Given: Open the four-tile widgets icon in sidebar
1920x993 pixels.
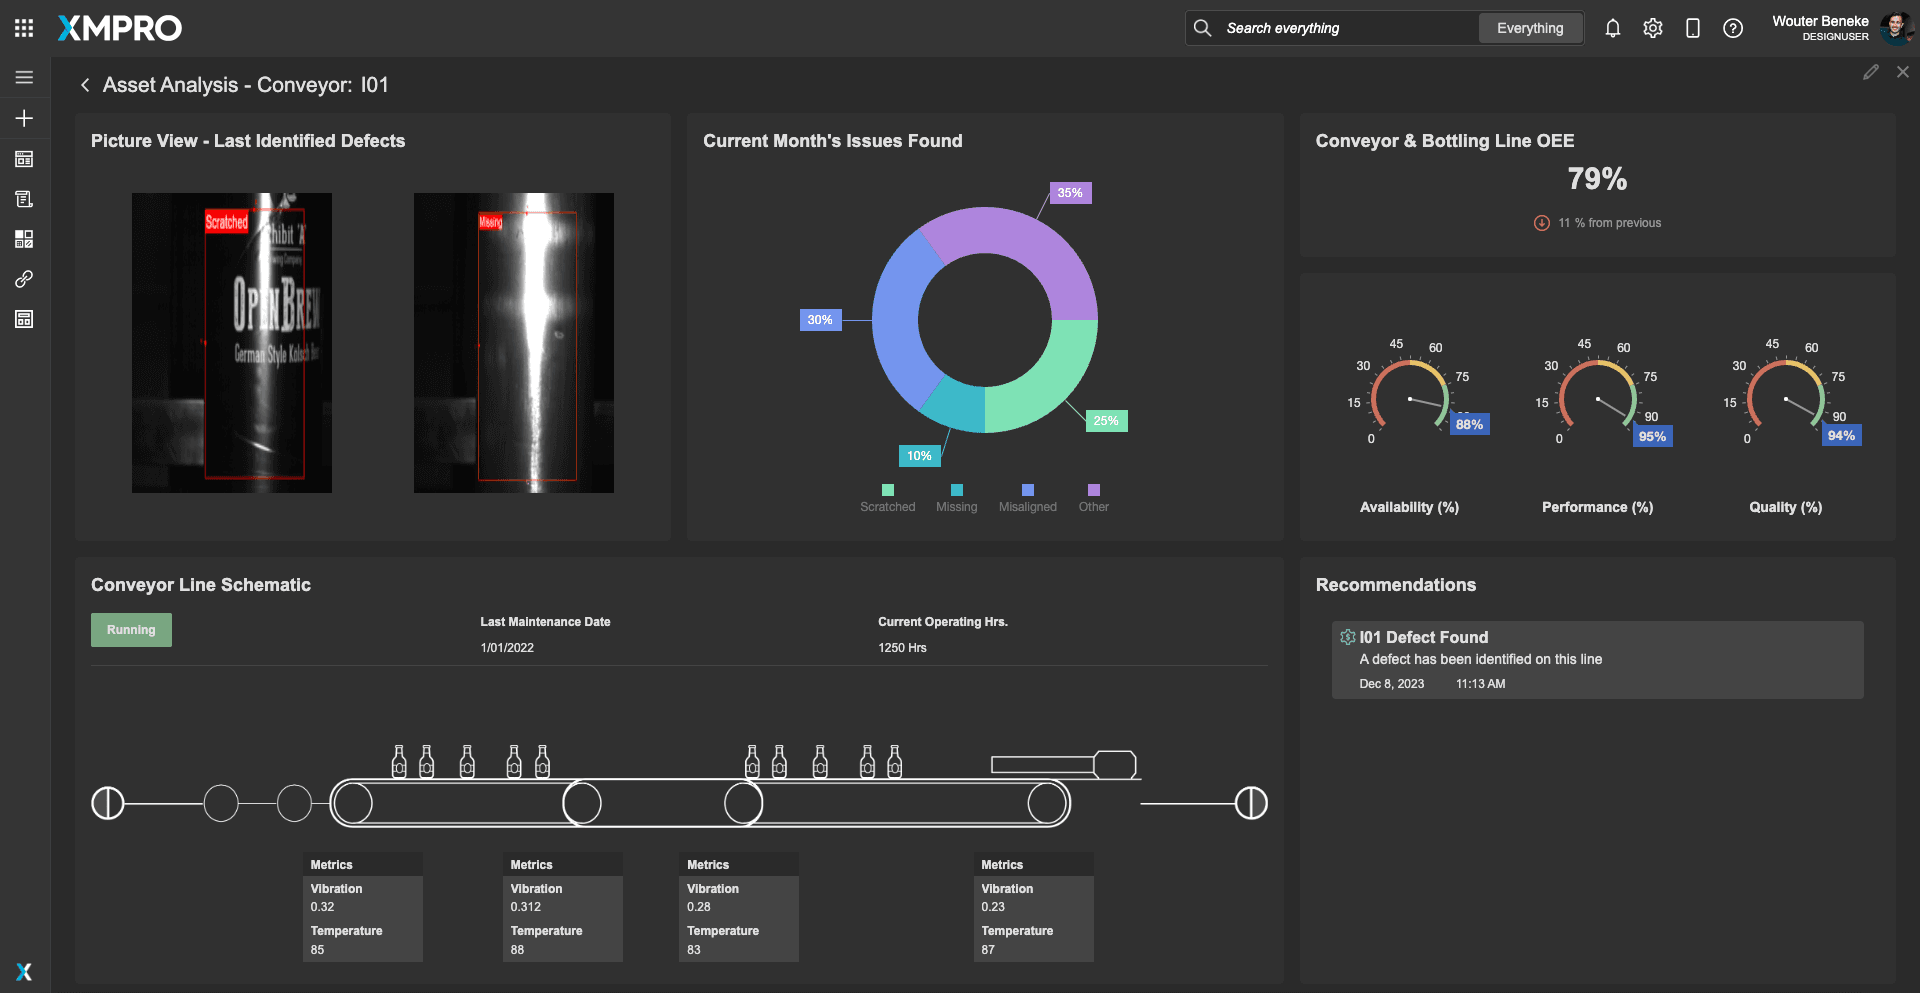Looking at the screenshot, I should [24, 239].
